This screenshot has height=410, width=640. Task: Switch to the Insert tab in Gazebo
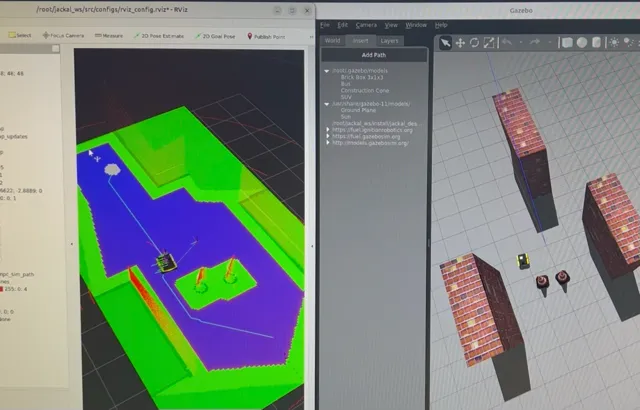coord(360,40)
